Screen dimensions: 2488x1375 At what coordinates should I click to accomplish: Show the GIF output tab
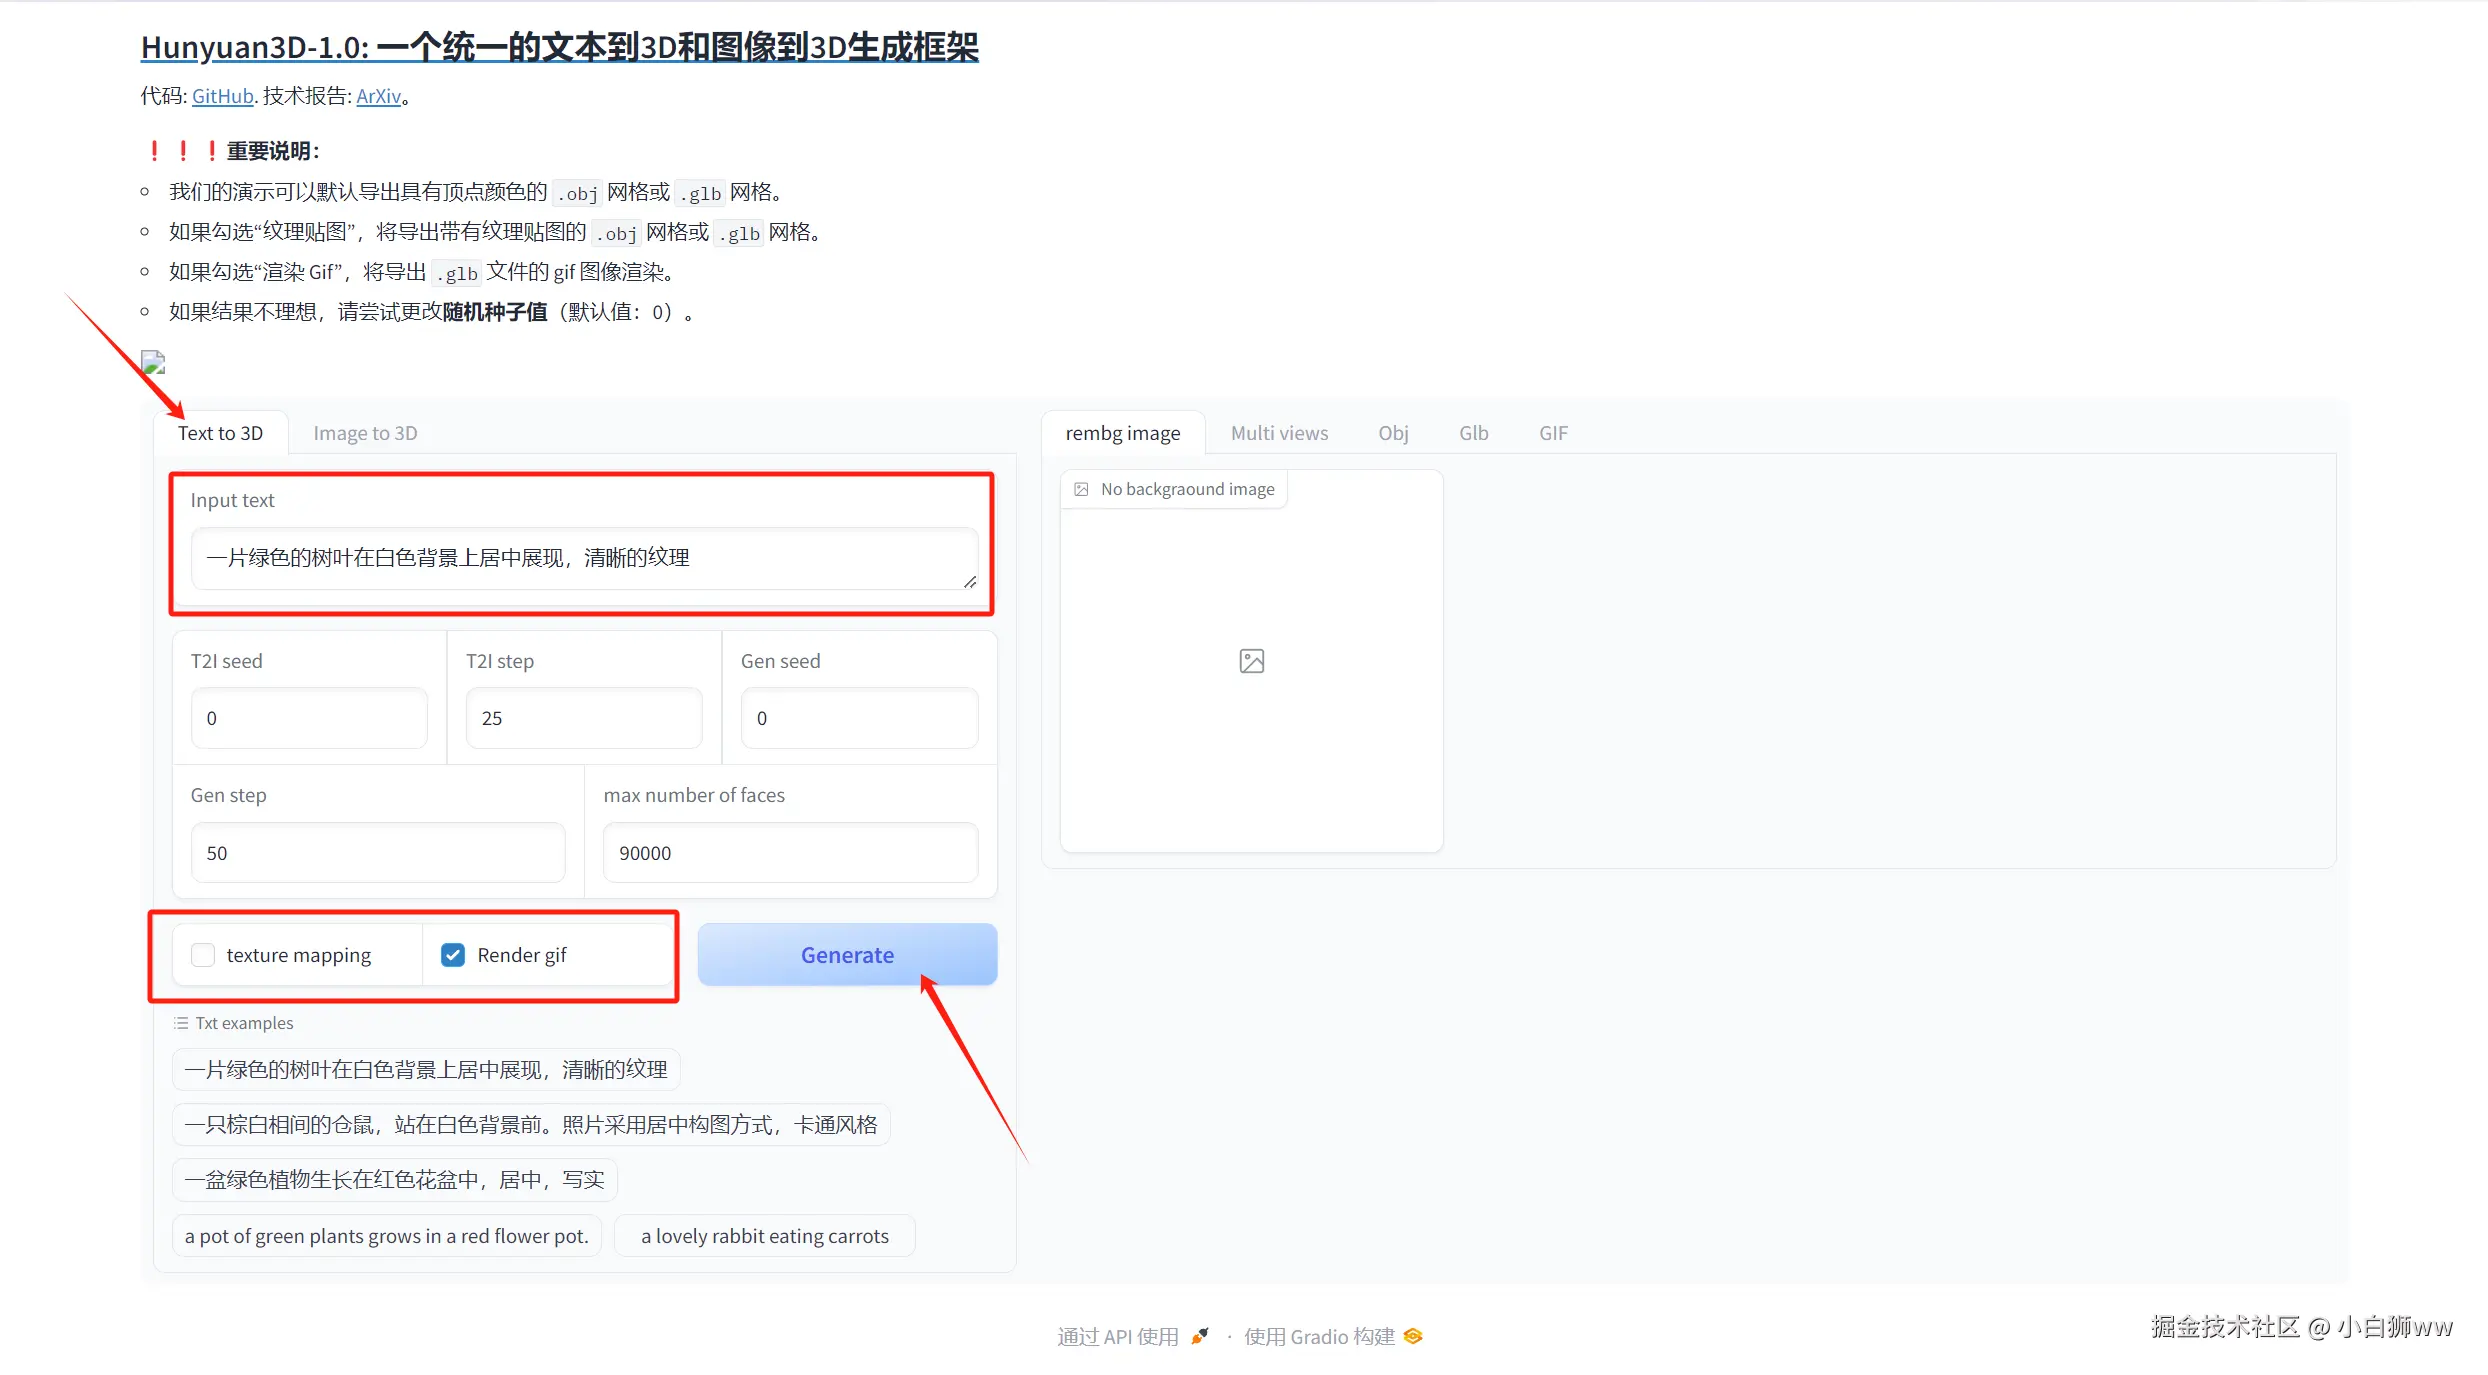point(1553,433)
